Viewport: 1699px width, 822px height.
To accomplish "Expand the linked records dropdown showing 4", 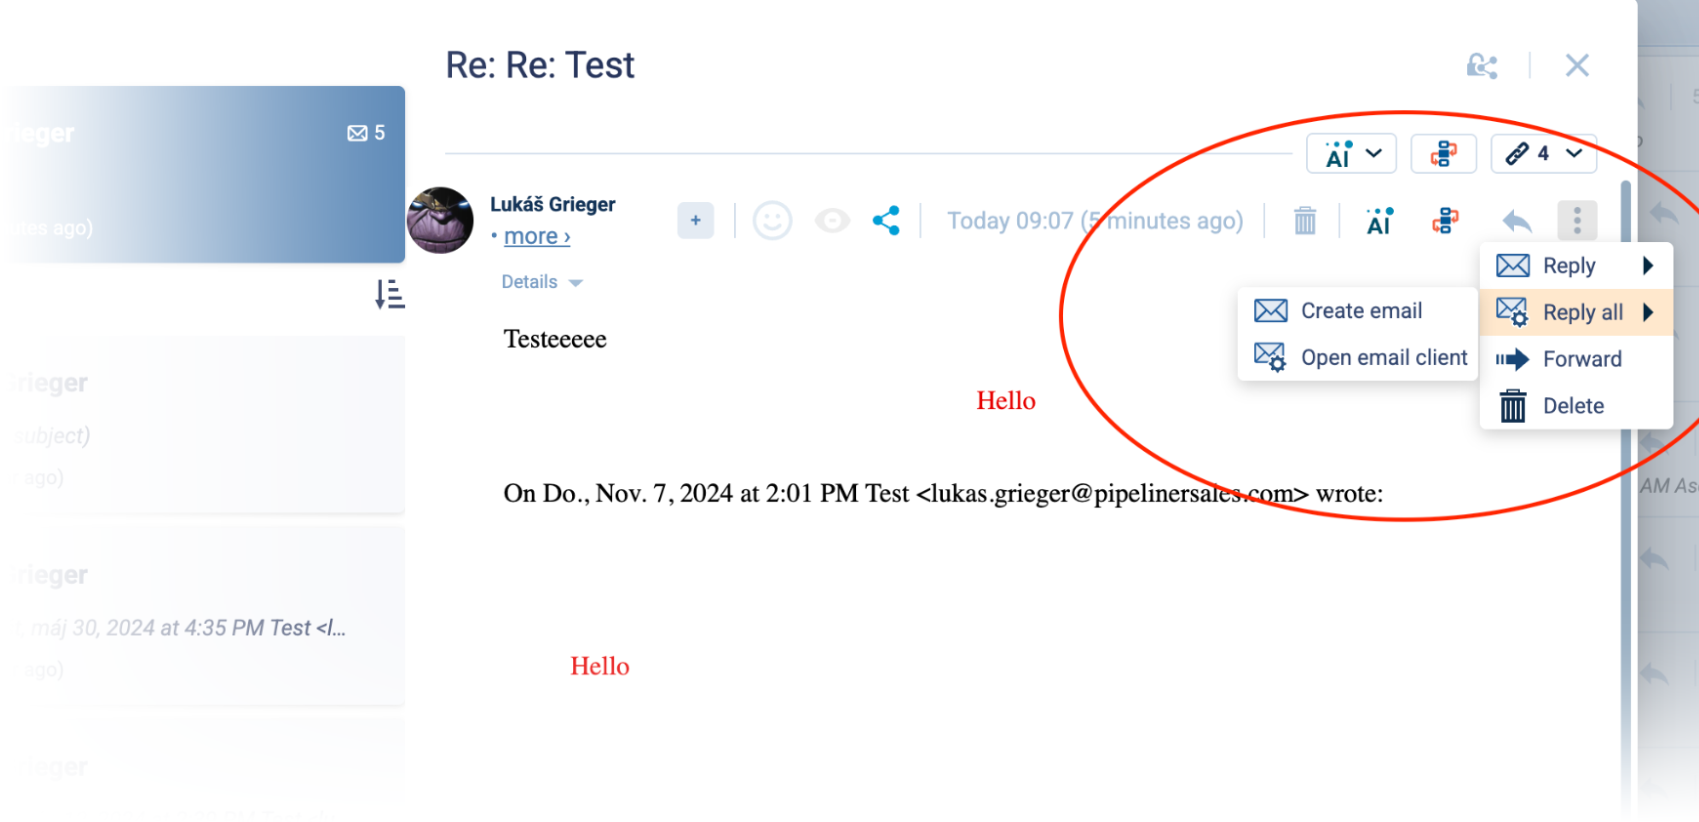I will click(x=1543, y=154).
